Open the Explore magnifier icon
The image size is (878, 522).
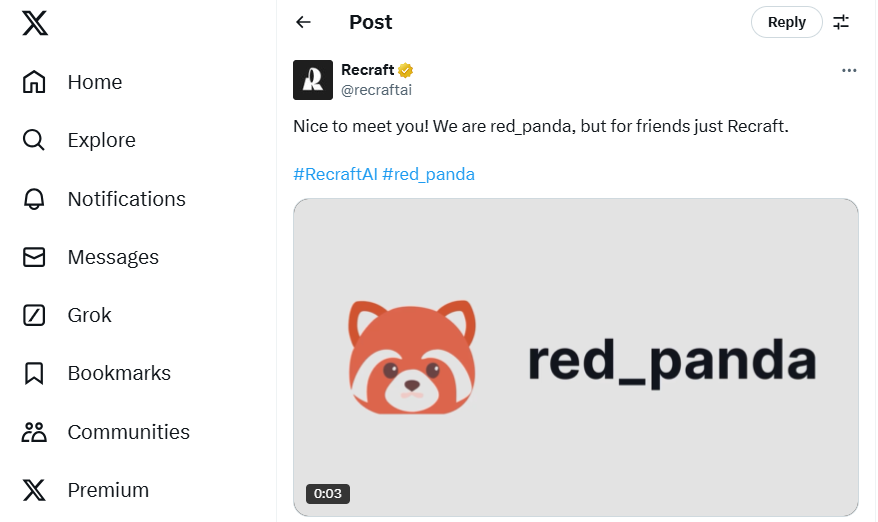[x=34, y=140]
